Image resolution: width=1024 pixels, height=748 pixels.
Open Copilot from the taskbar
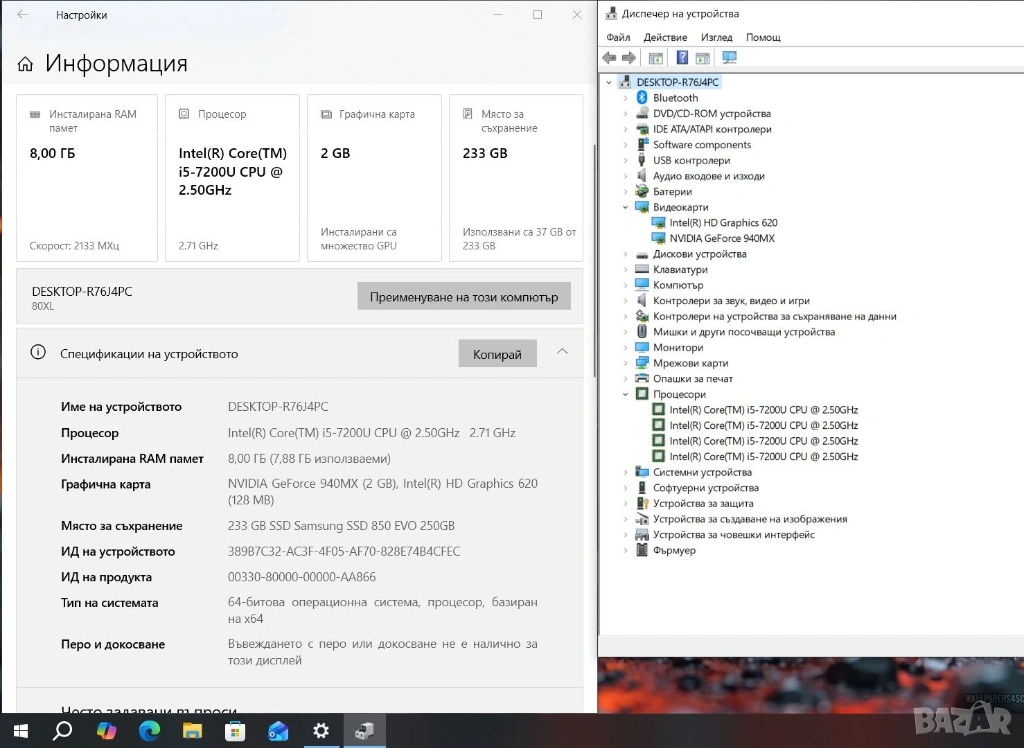tap(106, 731)
